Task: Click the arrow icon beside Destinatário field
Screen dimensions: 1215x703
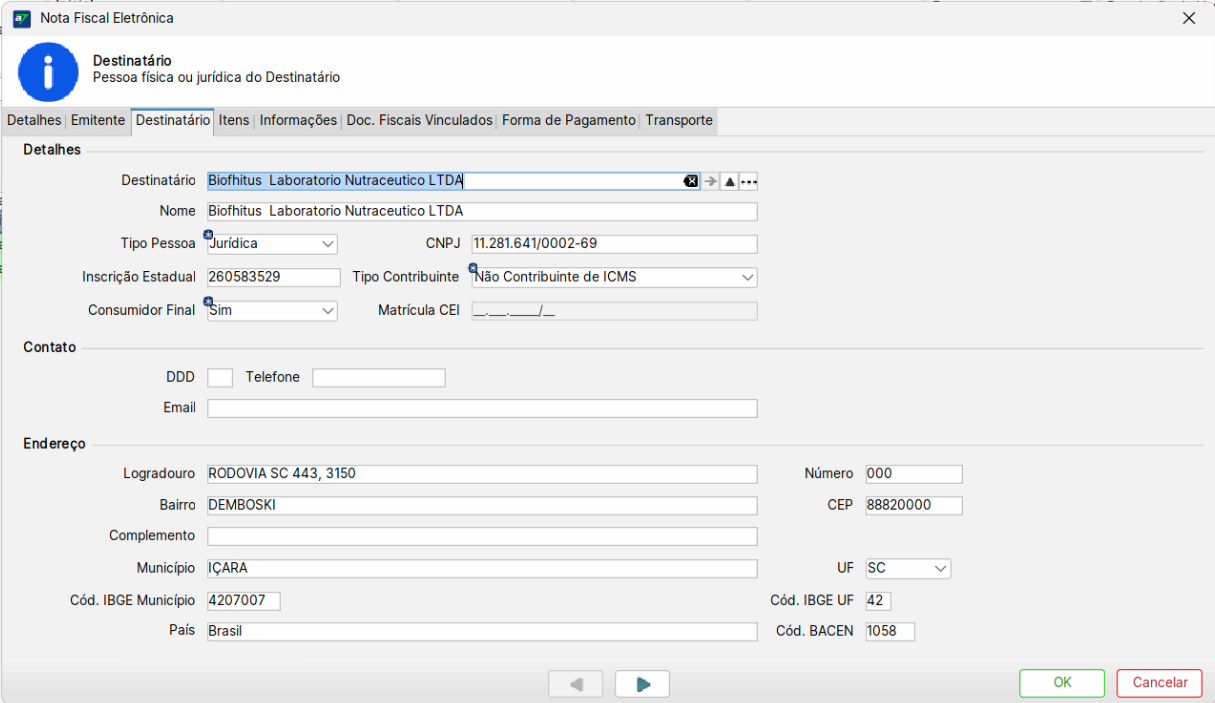Action: coord(711,181)
